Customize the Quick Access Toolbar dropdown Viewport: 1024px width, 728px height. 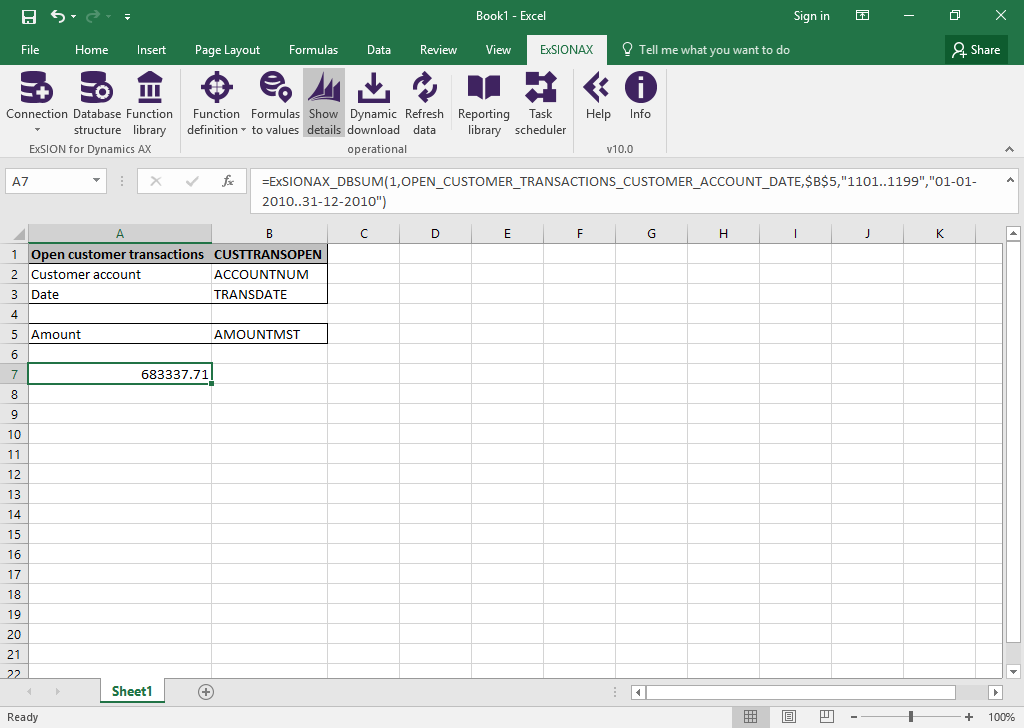(127, 16)
